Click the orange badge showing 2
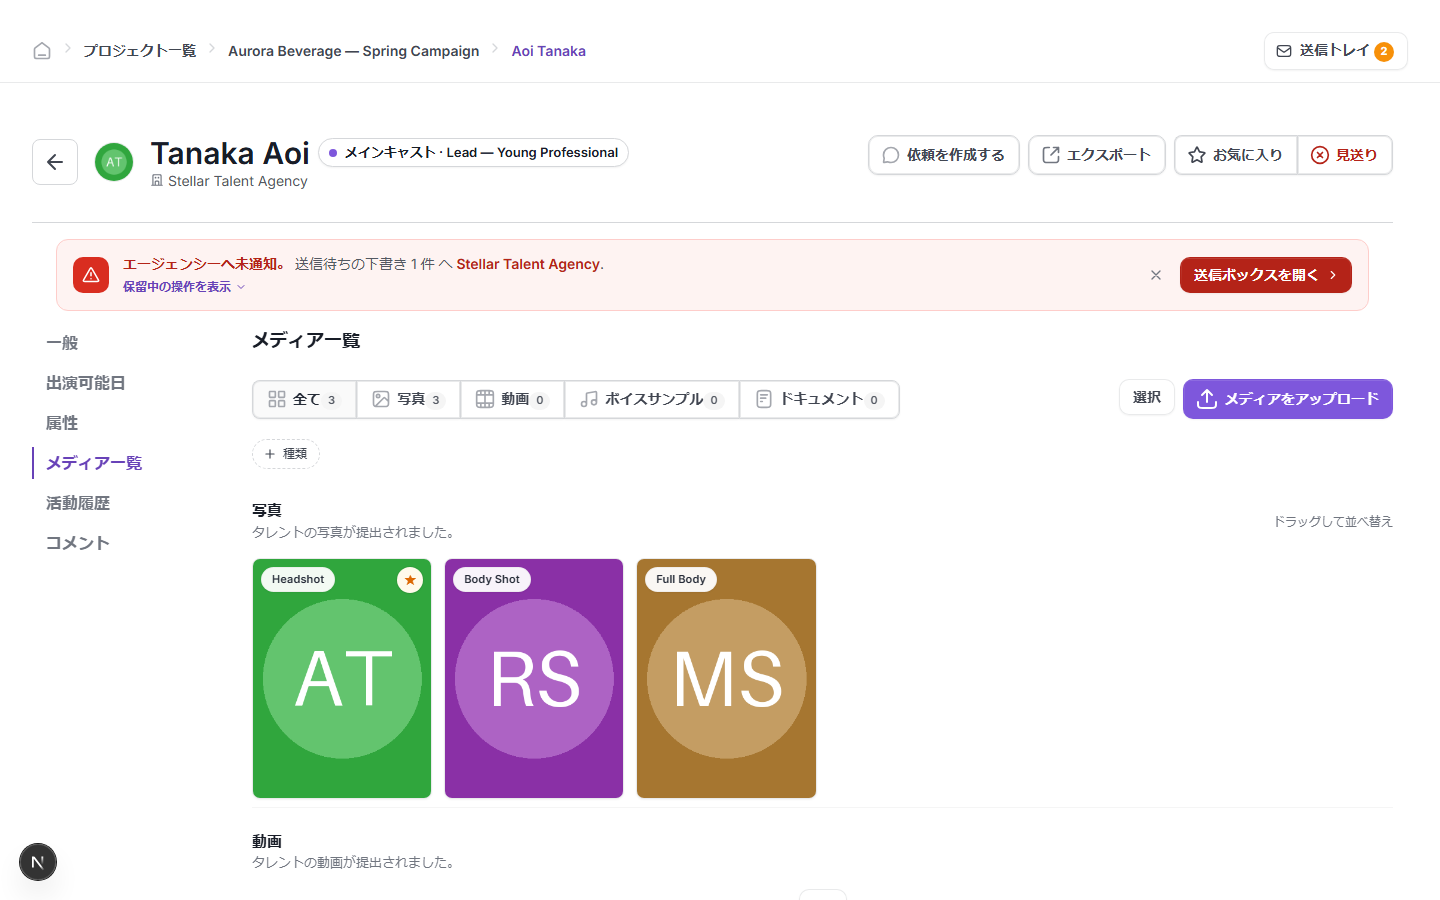 pos(1384,52)
